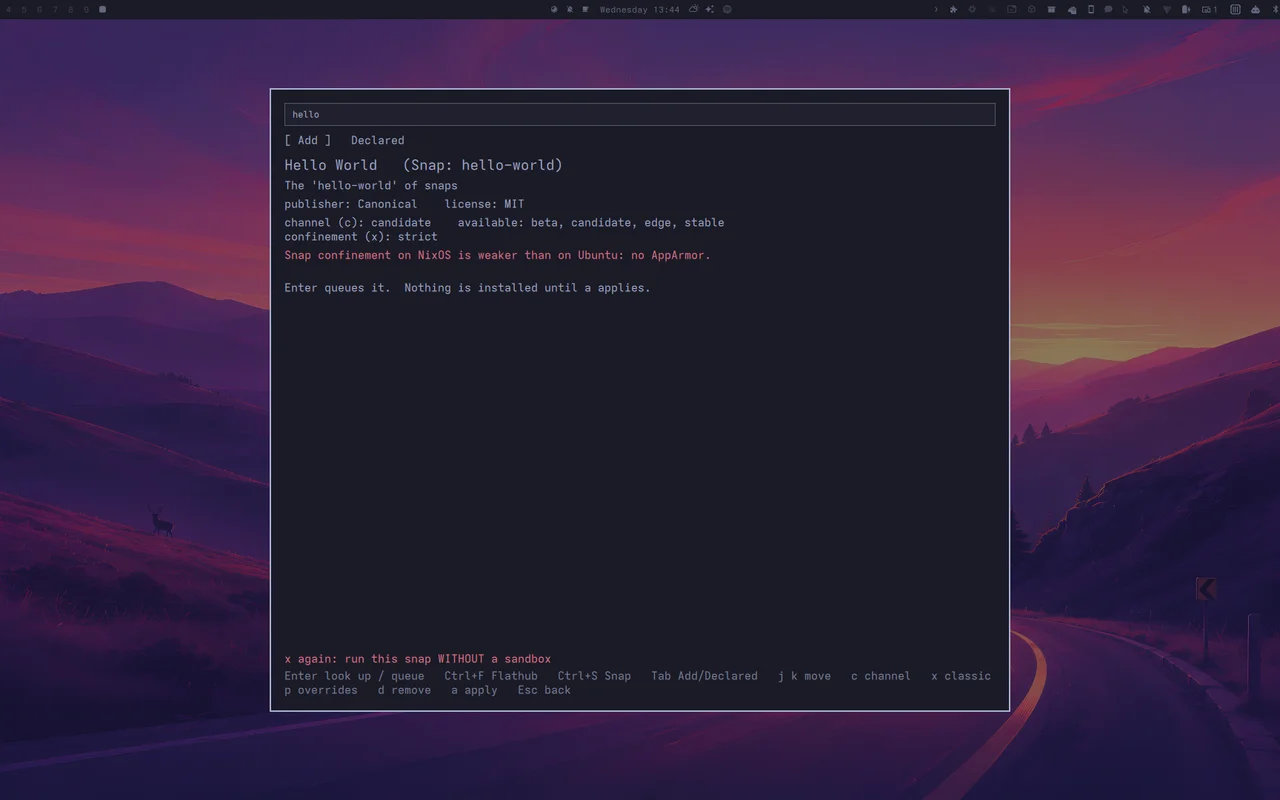Click the "license: MIT" text

click(x=484, y=204)
